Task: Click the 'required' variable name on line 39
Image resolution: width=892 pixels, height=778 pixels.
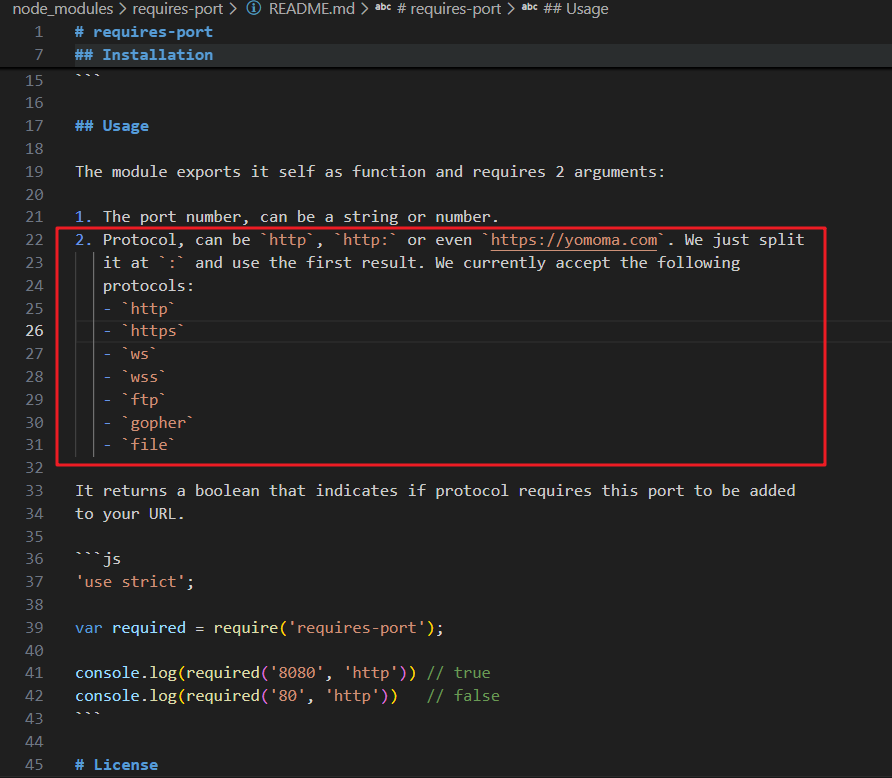Action: (148, 628)
